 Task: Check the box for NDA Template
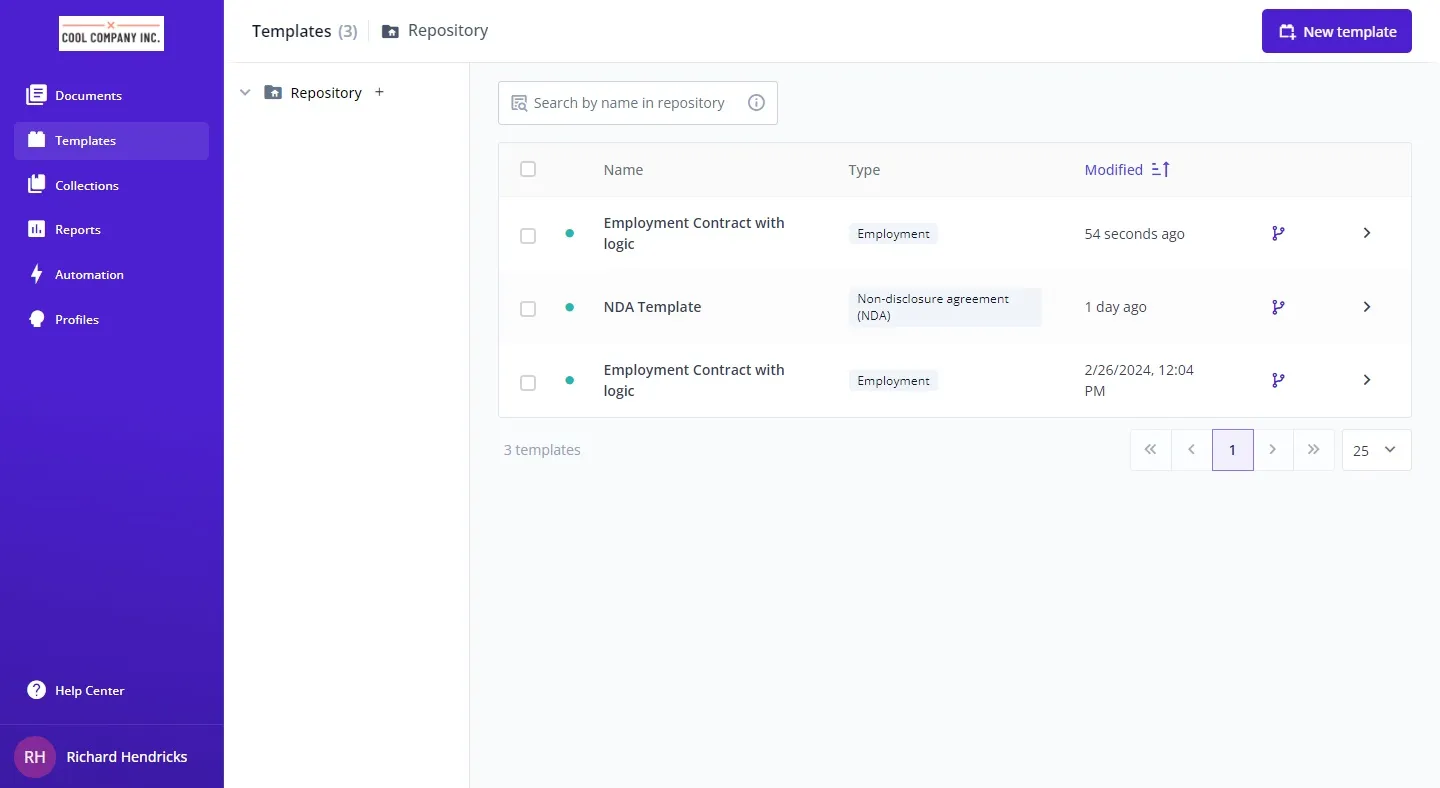coord(528,309)
